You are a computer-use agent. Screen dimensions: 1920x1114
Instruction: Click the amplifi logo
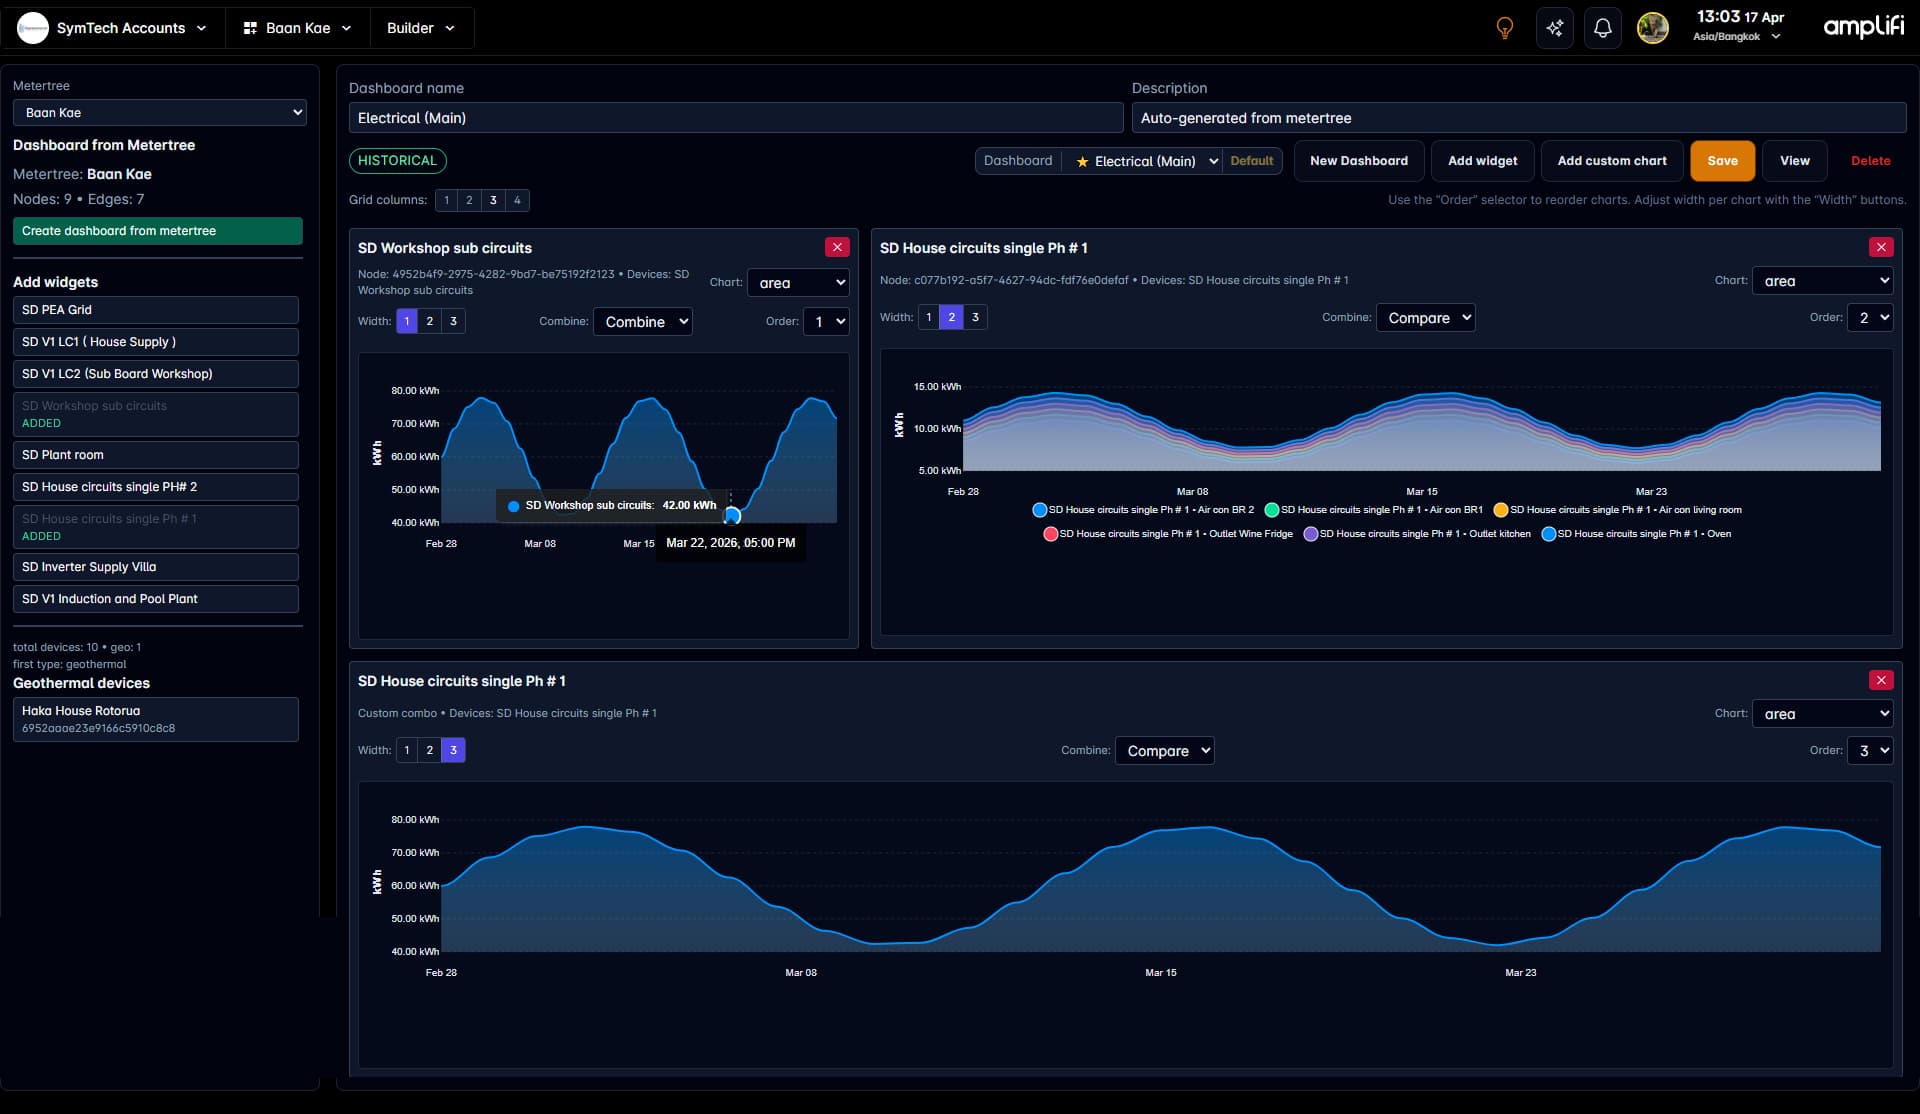point(1863,27)
